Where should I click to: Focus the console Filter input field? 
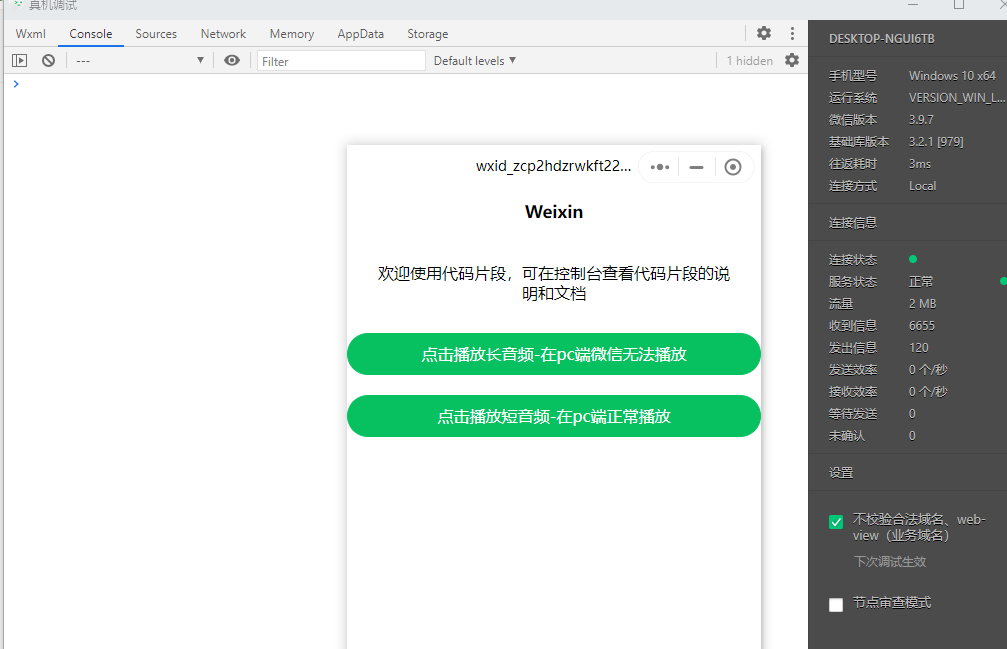tap(341, 61)
